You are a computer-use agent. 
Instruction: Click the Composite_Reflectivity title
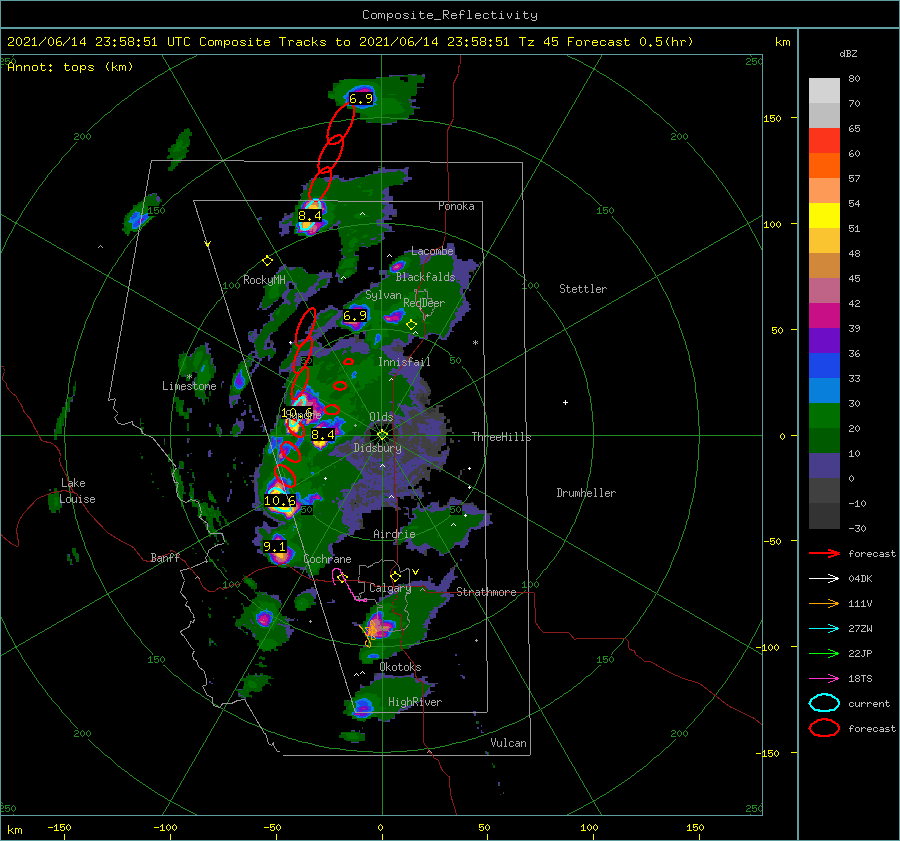click(450, 15)
